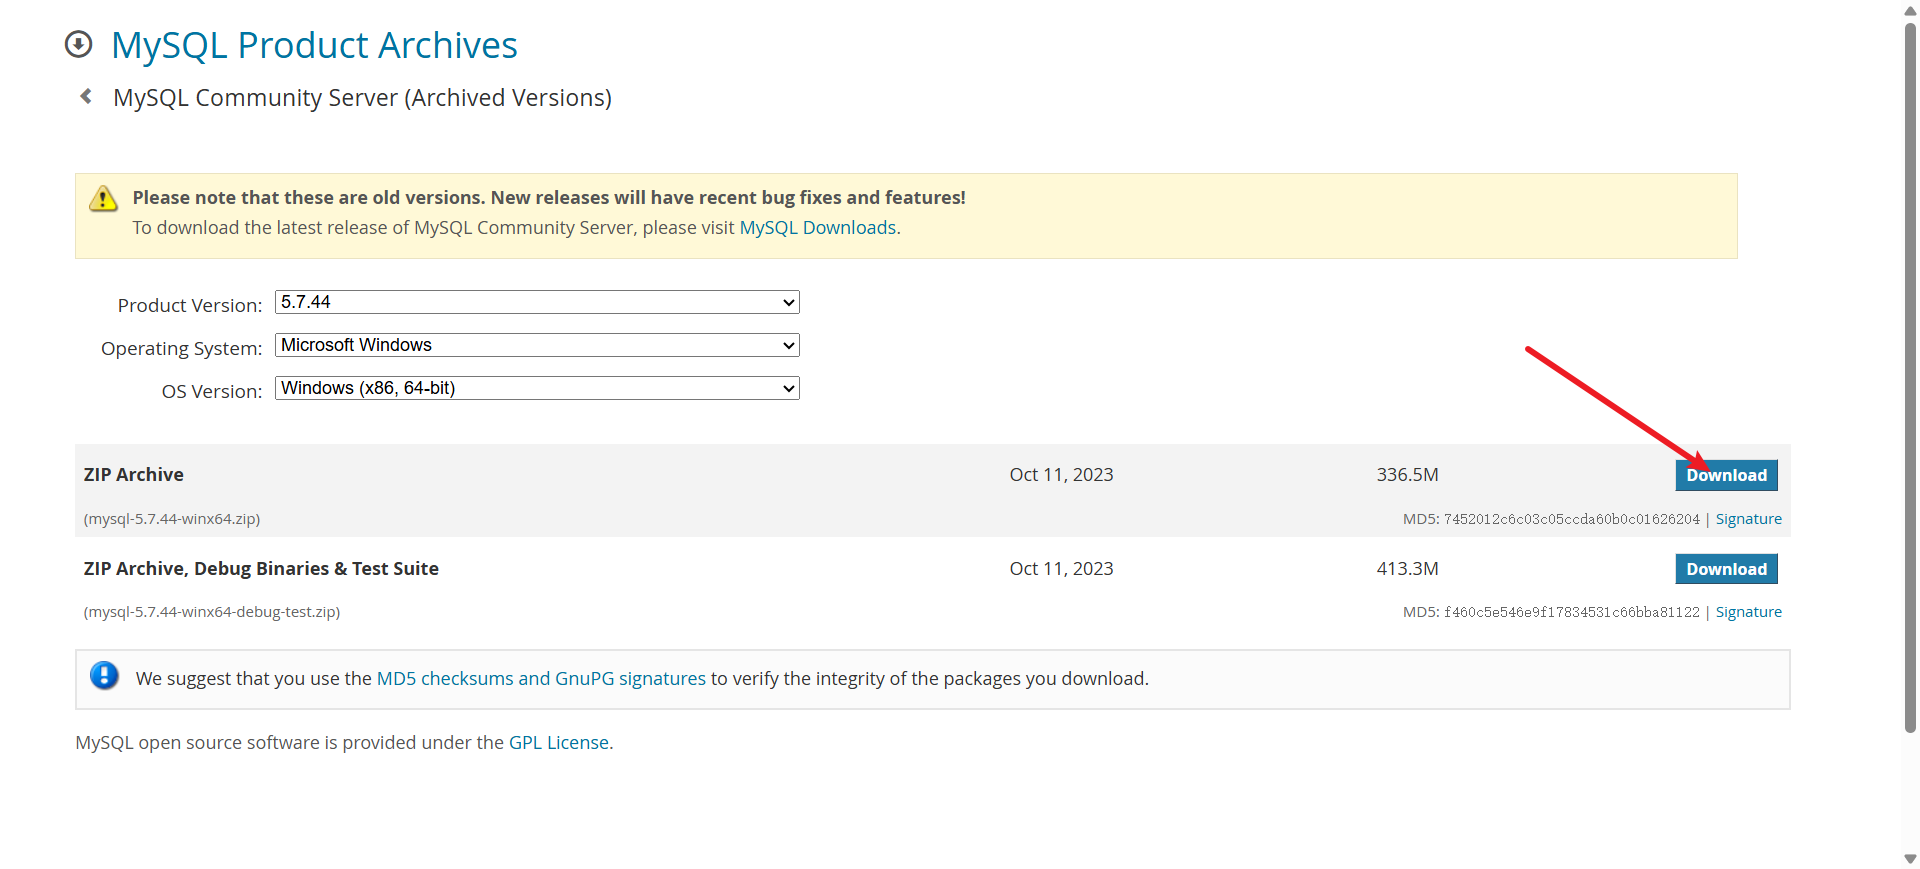
Task: Click the ZIP Archive row's Oct 11, 2023 date
Action: (1061, 475)
